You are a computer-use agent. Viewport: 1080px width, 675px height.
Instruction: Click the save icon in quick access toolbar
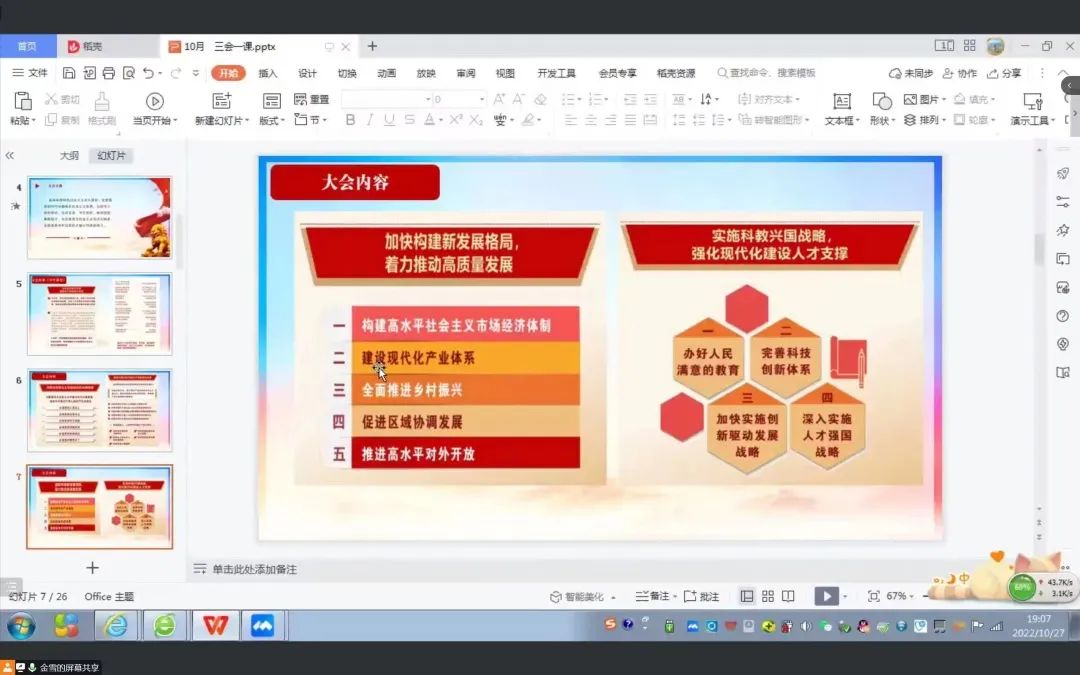69,73
